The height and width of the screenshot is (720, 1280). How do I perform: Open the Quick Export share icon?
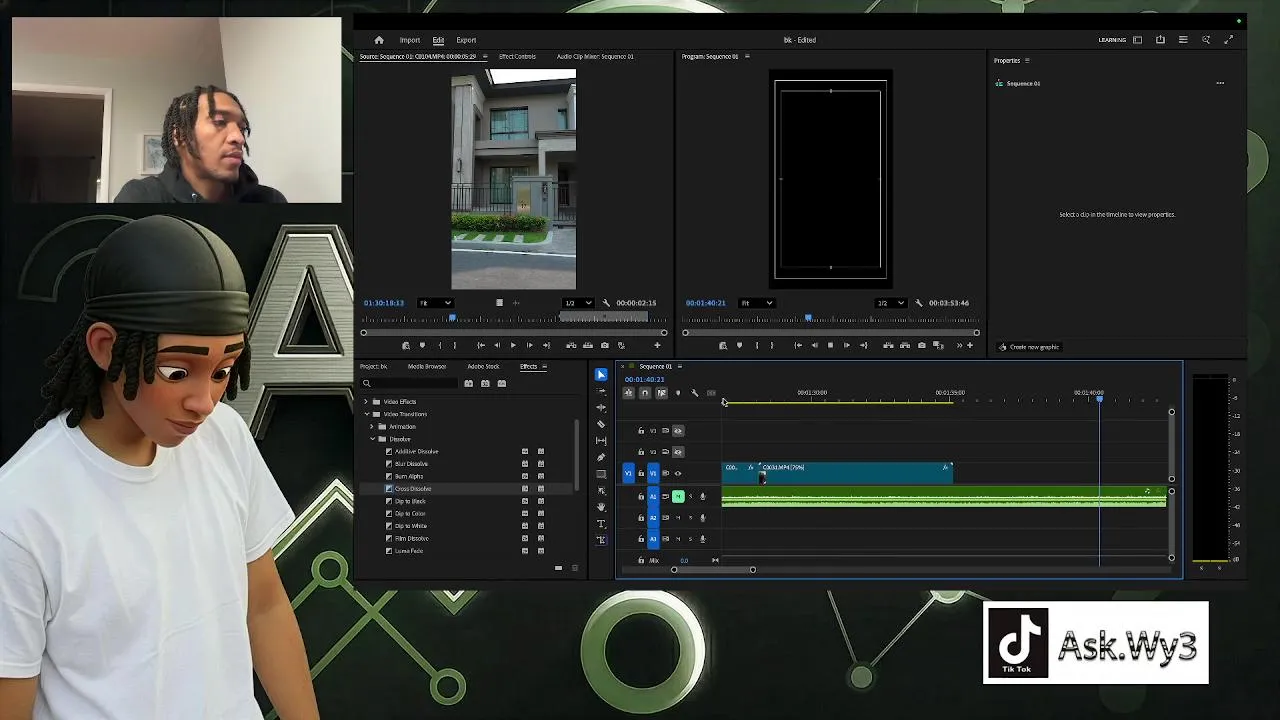click(1160, 40)
